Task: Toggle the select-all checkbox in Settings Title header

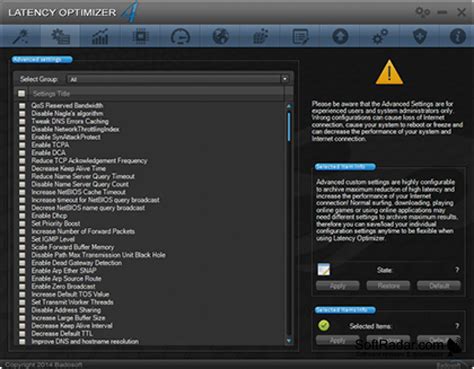Action: (x=22, y=93)
